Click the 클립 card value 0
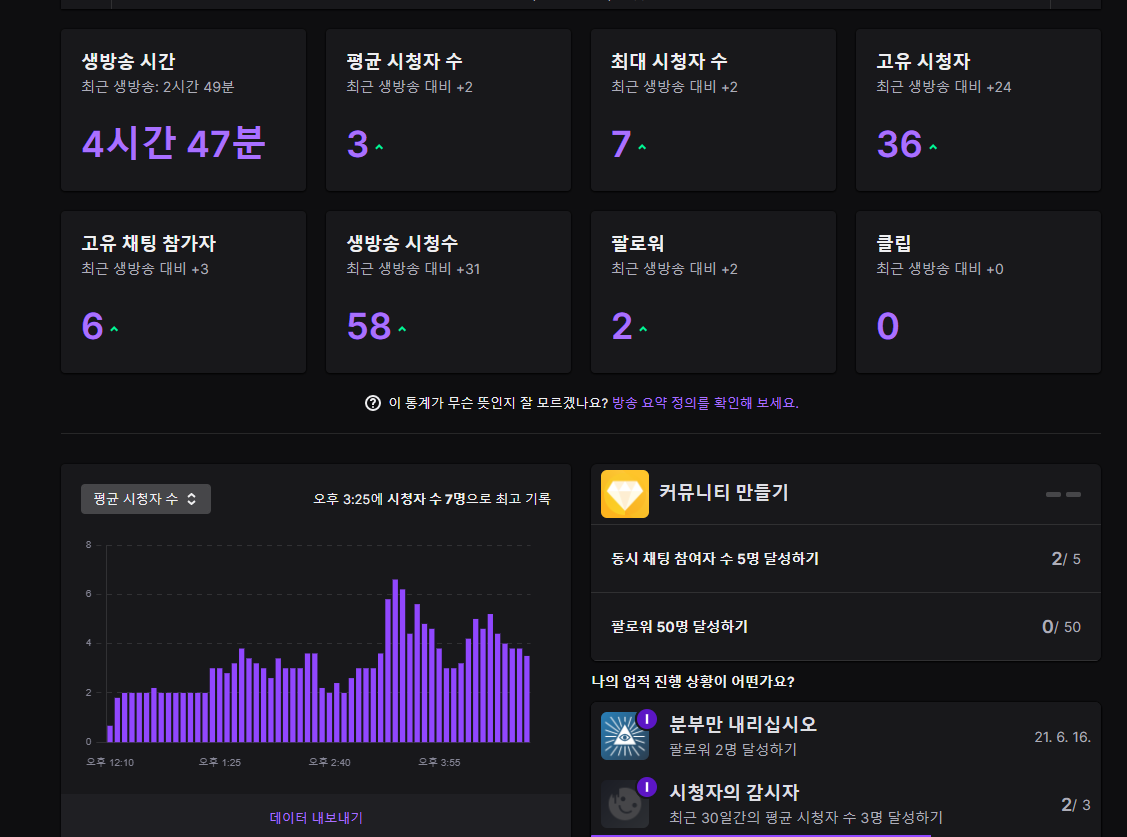The width and height of the screenshot is (1127, 837). [x=888, y=326]
